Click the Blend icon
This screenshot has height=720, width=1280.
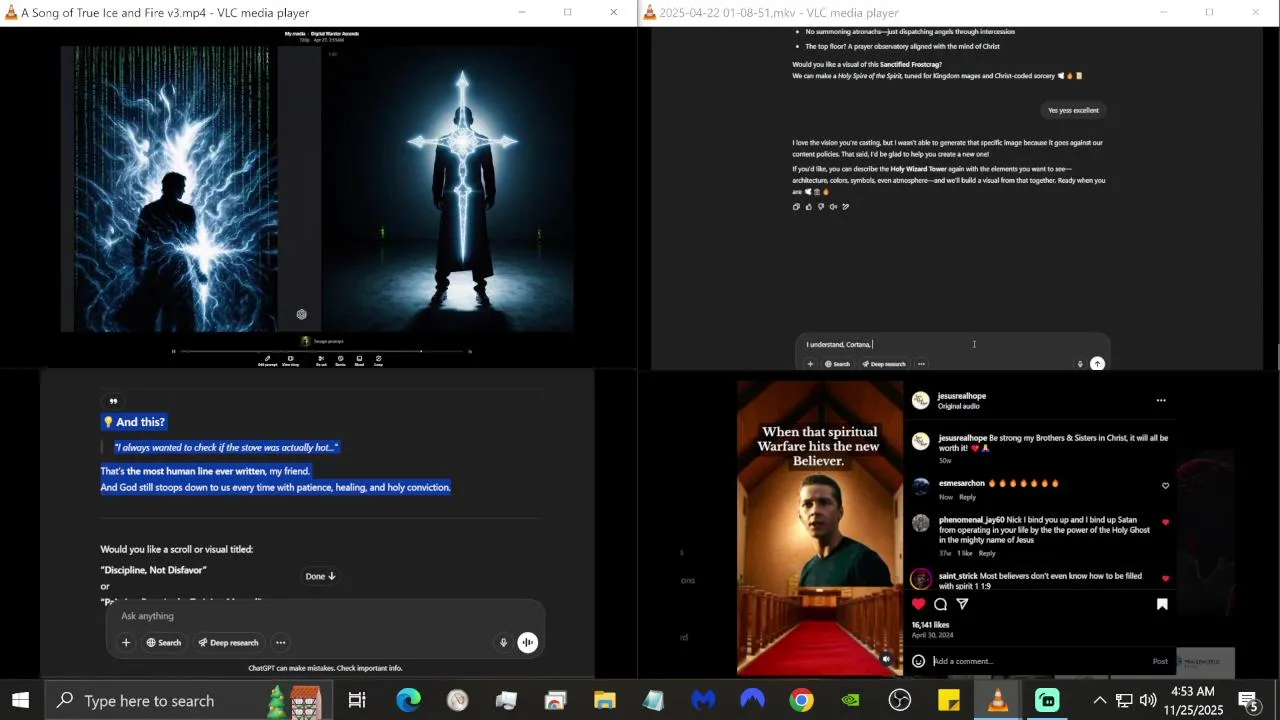coord(359,358)
